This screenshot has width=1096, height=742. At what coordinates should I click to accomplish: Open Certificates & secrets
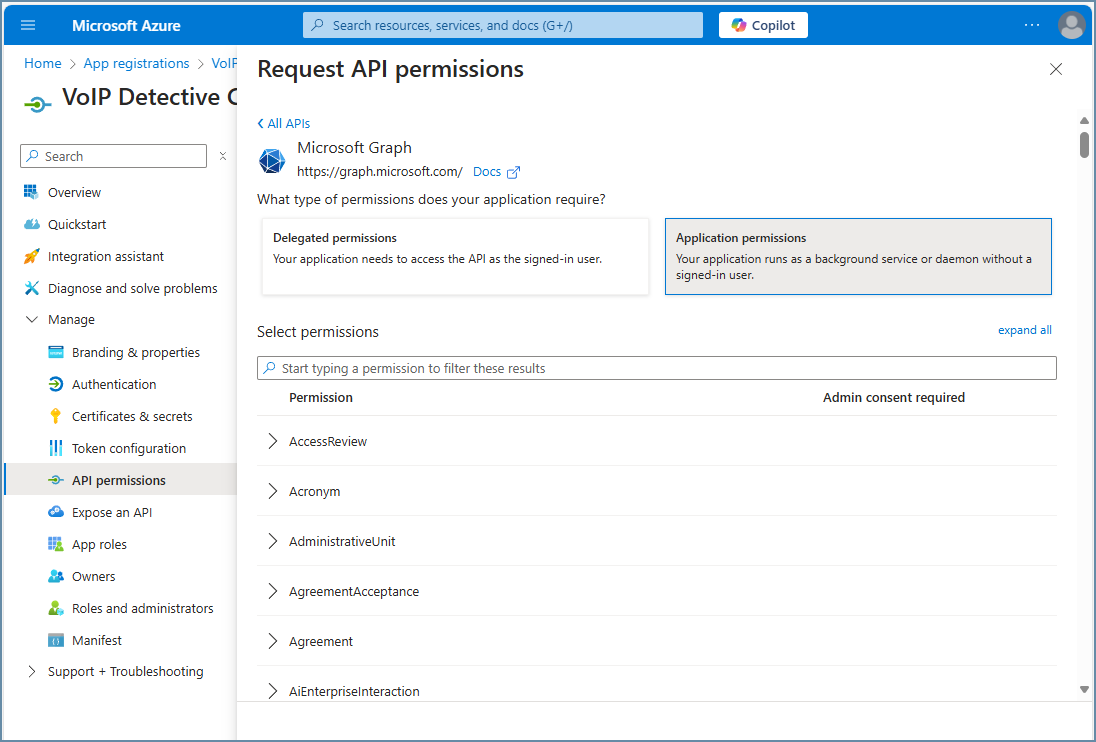pyautogui.click(x=132, y=416)
